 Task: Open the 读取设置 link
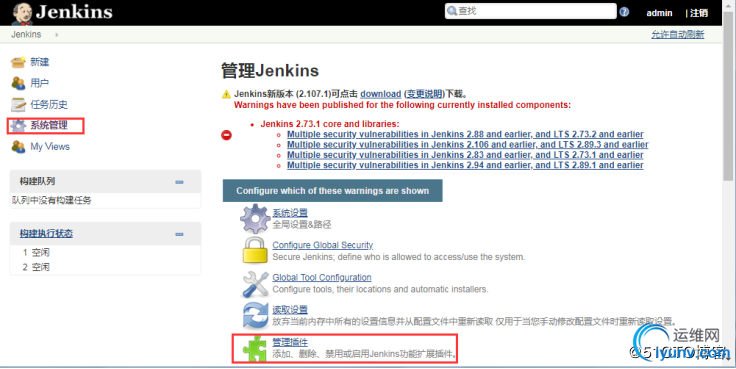click(x=290, y=310)
